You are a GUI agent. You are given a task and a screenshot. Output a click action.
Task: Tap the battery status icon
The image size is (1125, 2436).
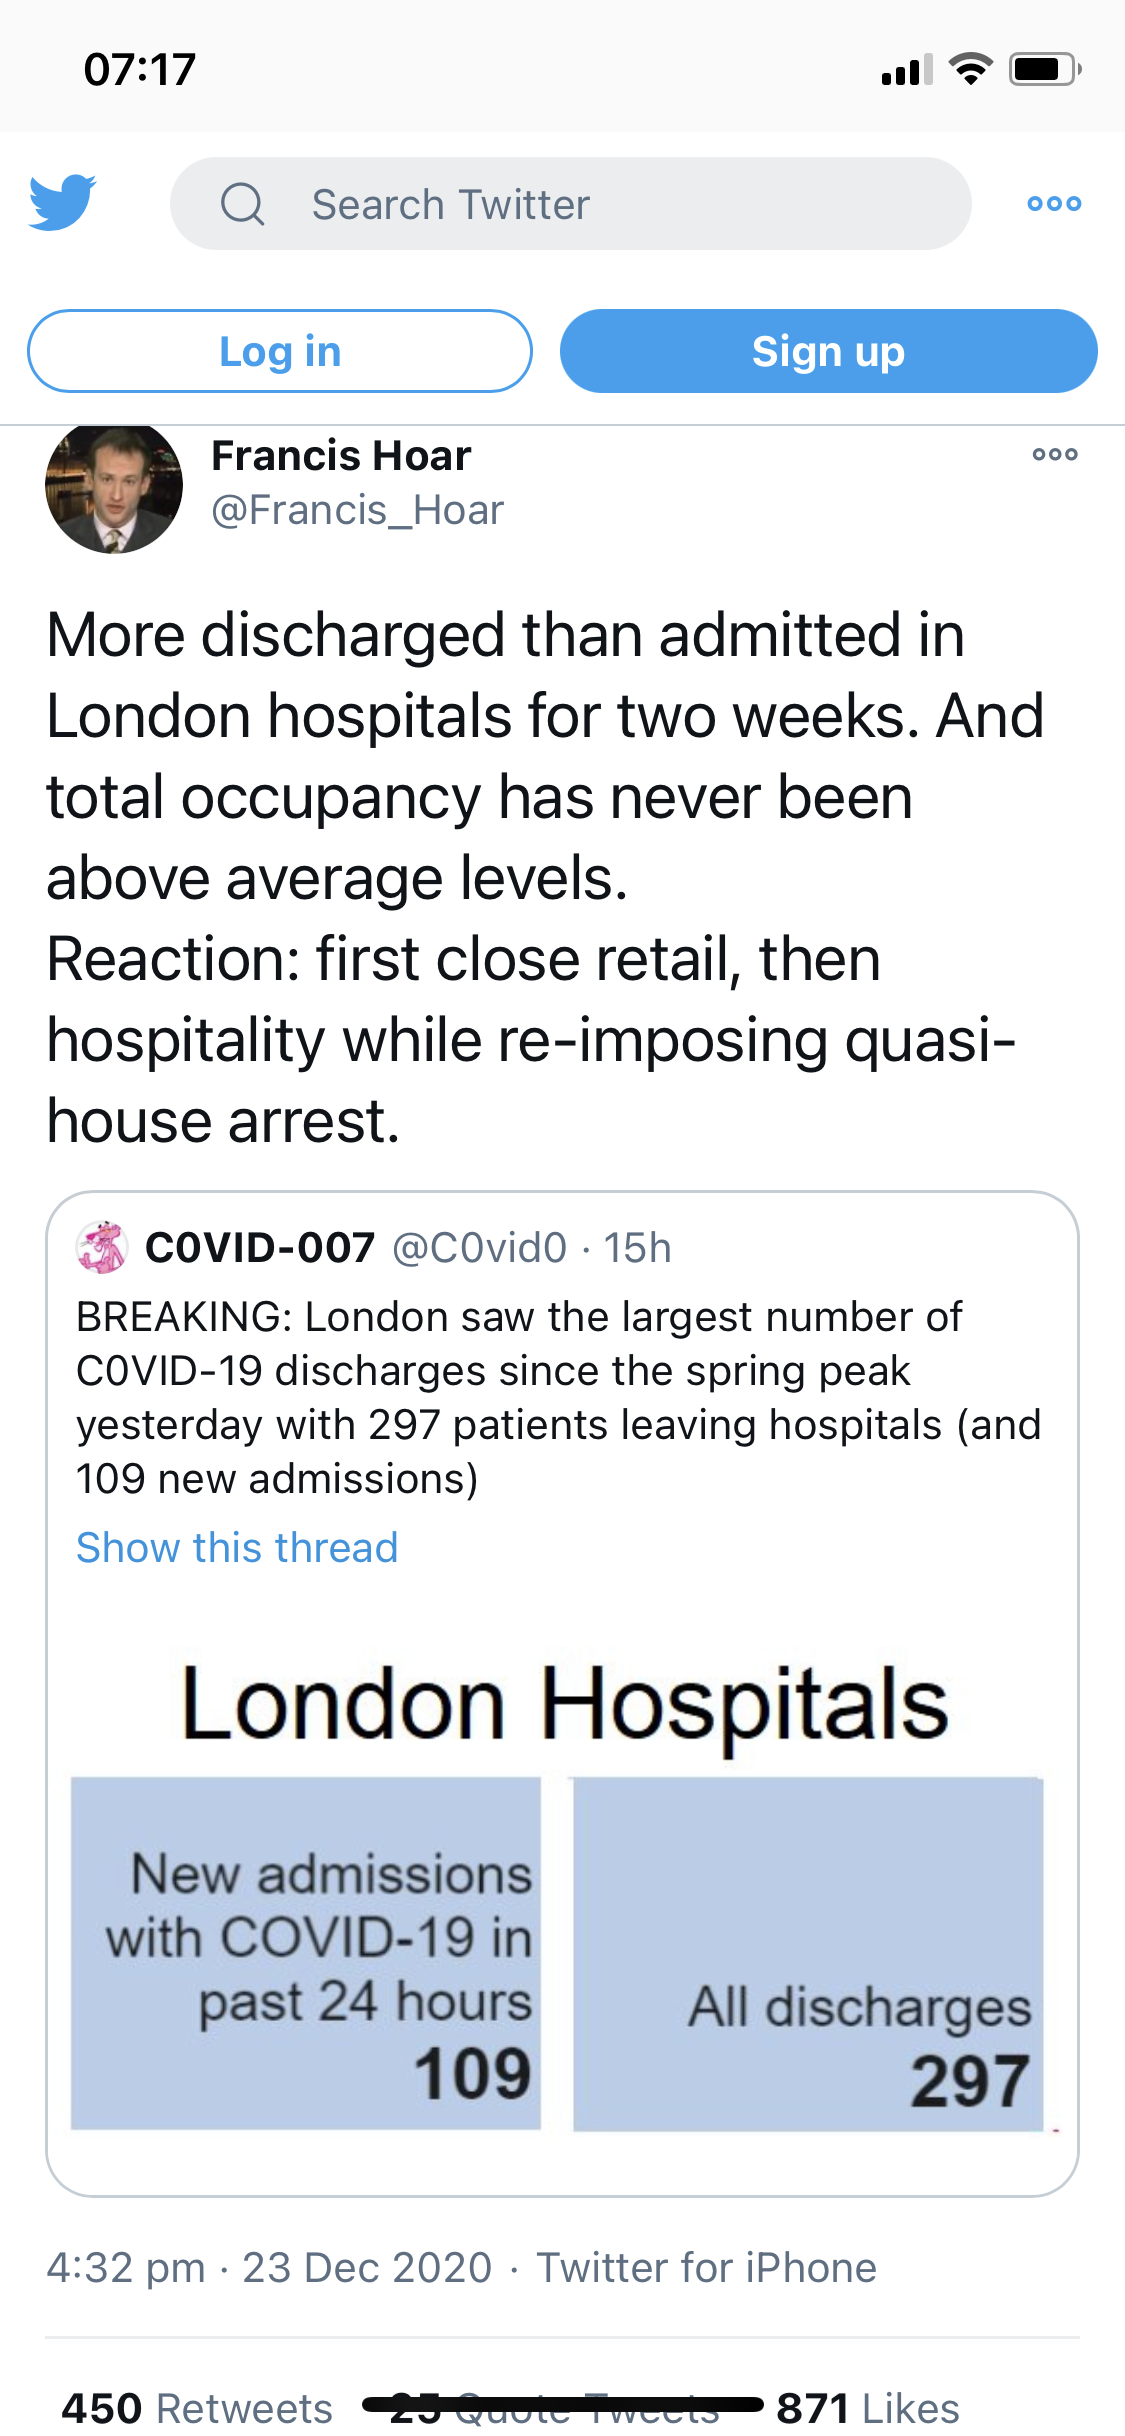click(1044, 69)
